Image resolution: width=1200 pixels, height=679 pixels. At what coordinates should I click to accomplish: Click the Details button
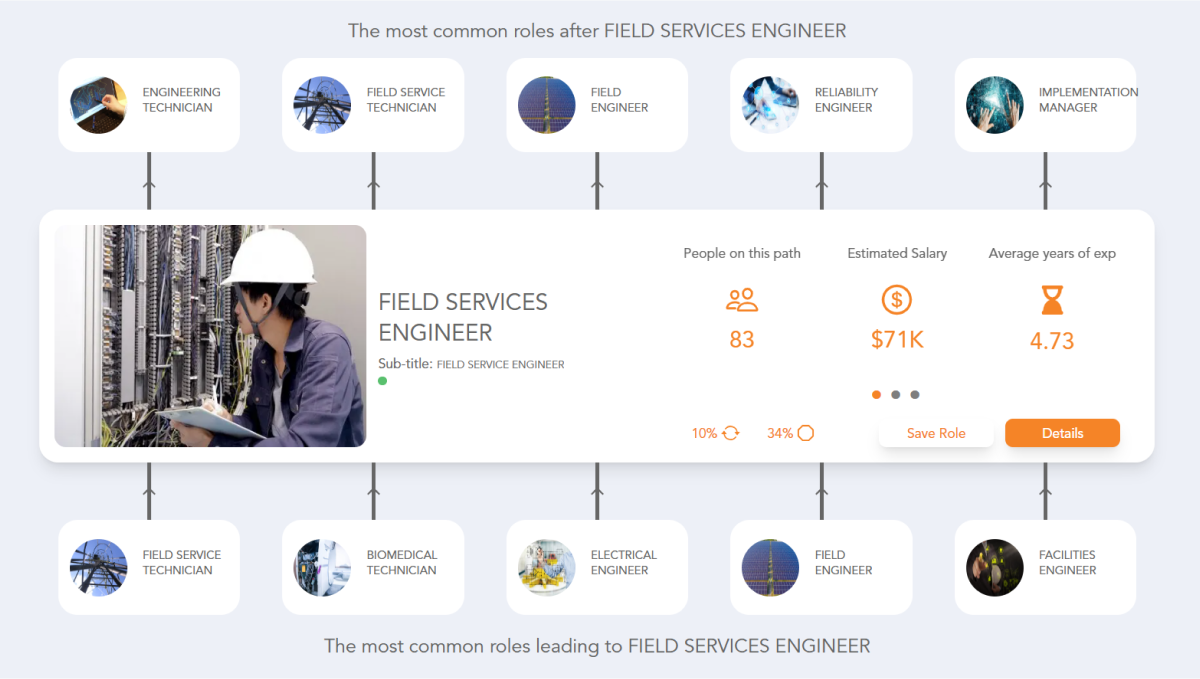pyautogui.click(x=1062, y=432)
